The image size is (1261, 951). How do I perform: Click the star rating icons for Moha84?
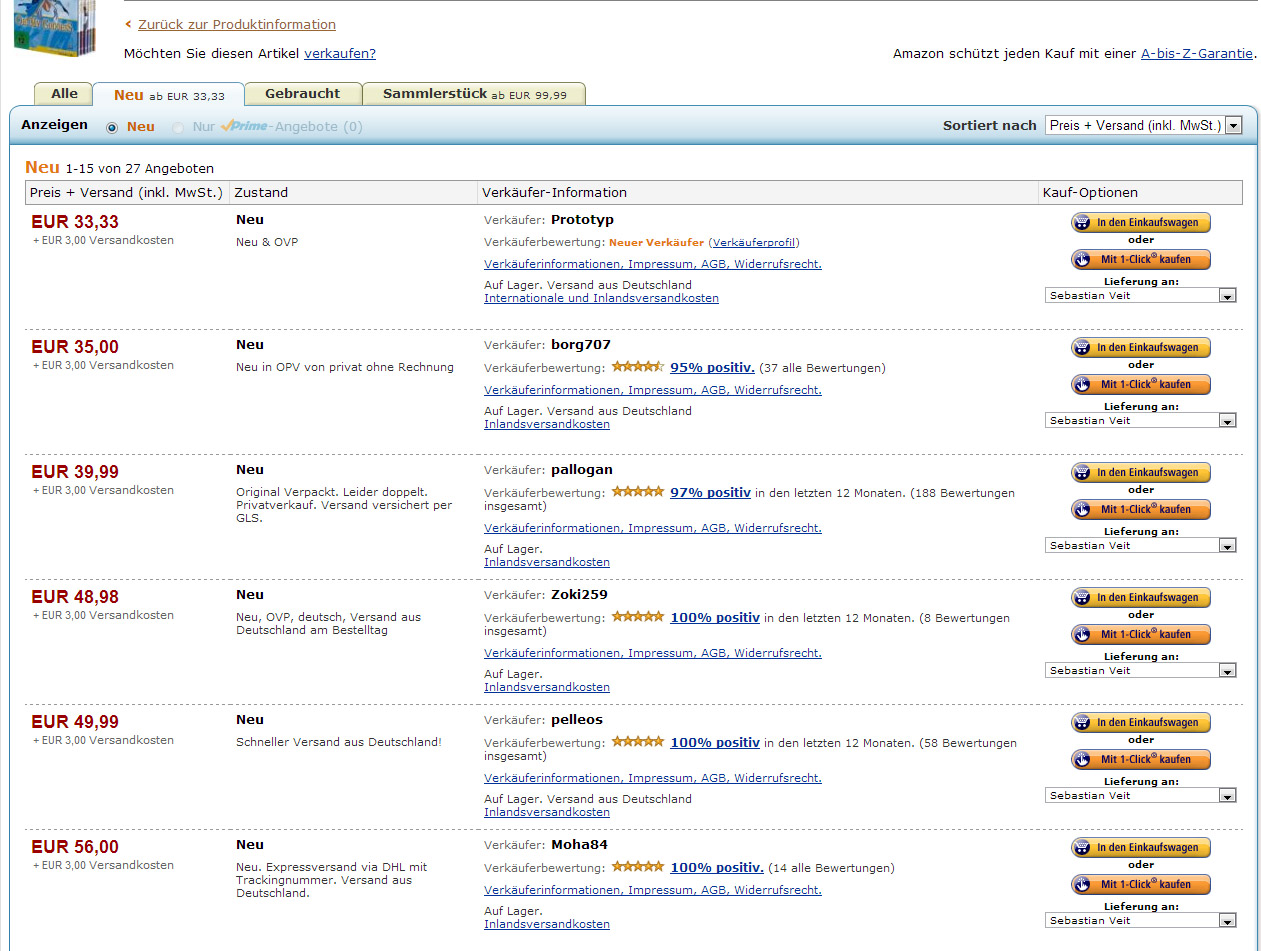[x=638, y=867]
